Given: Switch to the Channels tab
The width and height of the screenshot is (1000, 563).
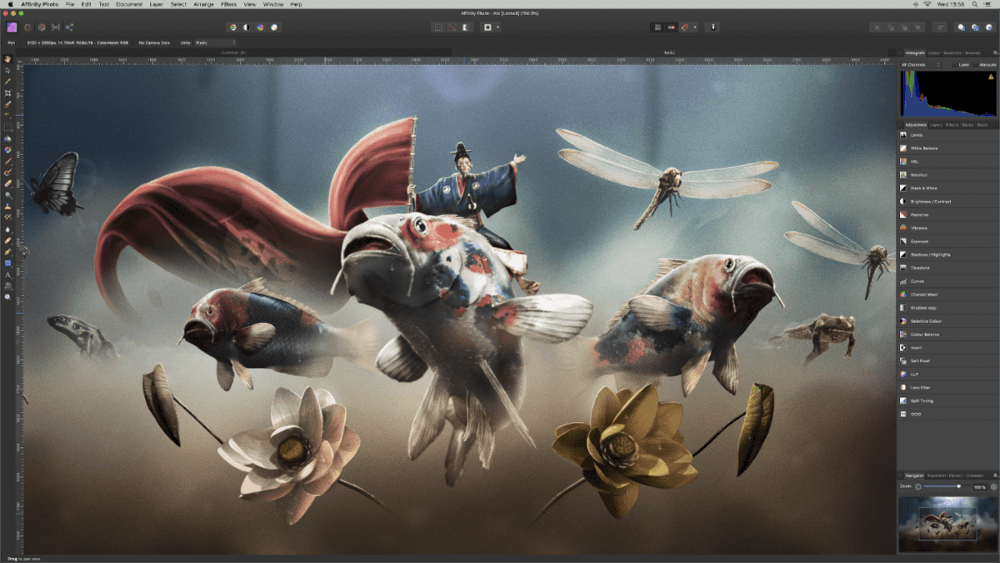Looking at the screenshot, I should point(974,476).
